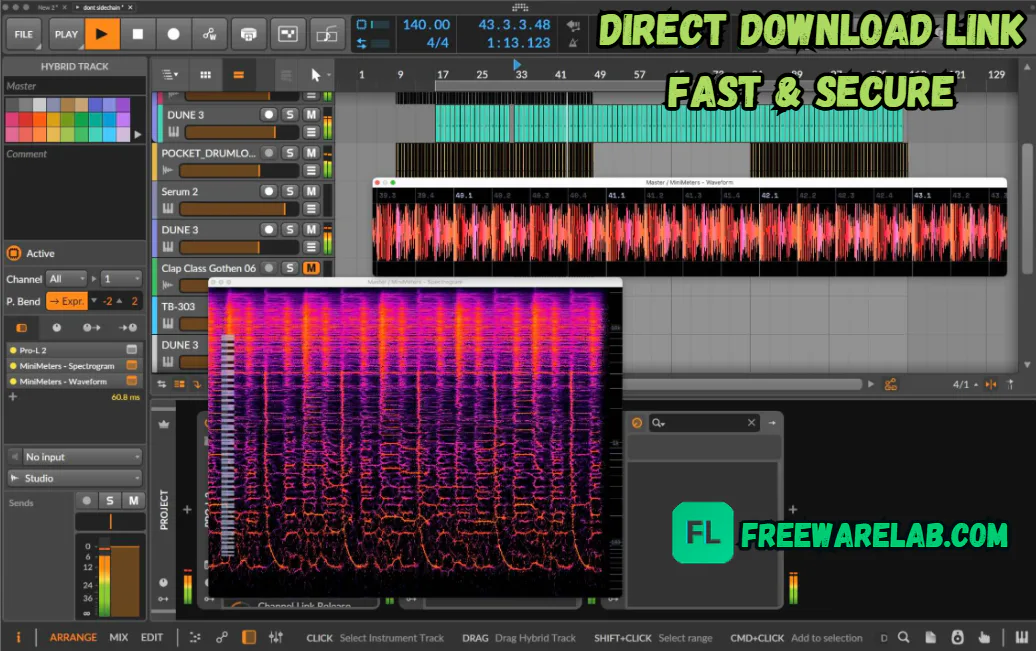This screenshot has height=651, width=1036.
Task: Arm record on the Serum 2 track
Action: 268,191
